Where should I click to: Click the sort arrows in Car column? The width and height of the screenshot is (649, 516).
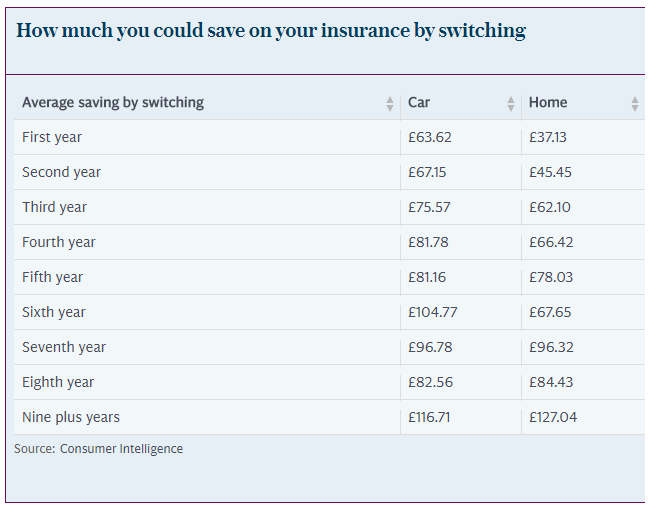coord(511,103)
